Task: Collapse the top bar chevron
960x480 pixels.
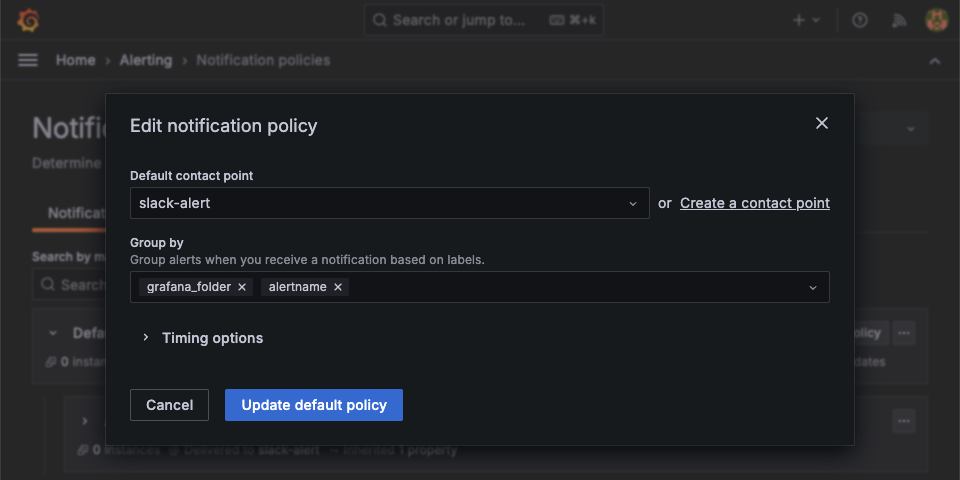Action: pyautogui.click(x=935, y=61)
